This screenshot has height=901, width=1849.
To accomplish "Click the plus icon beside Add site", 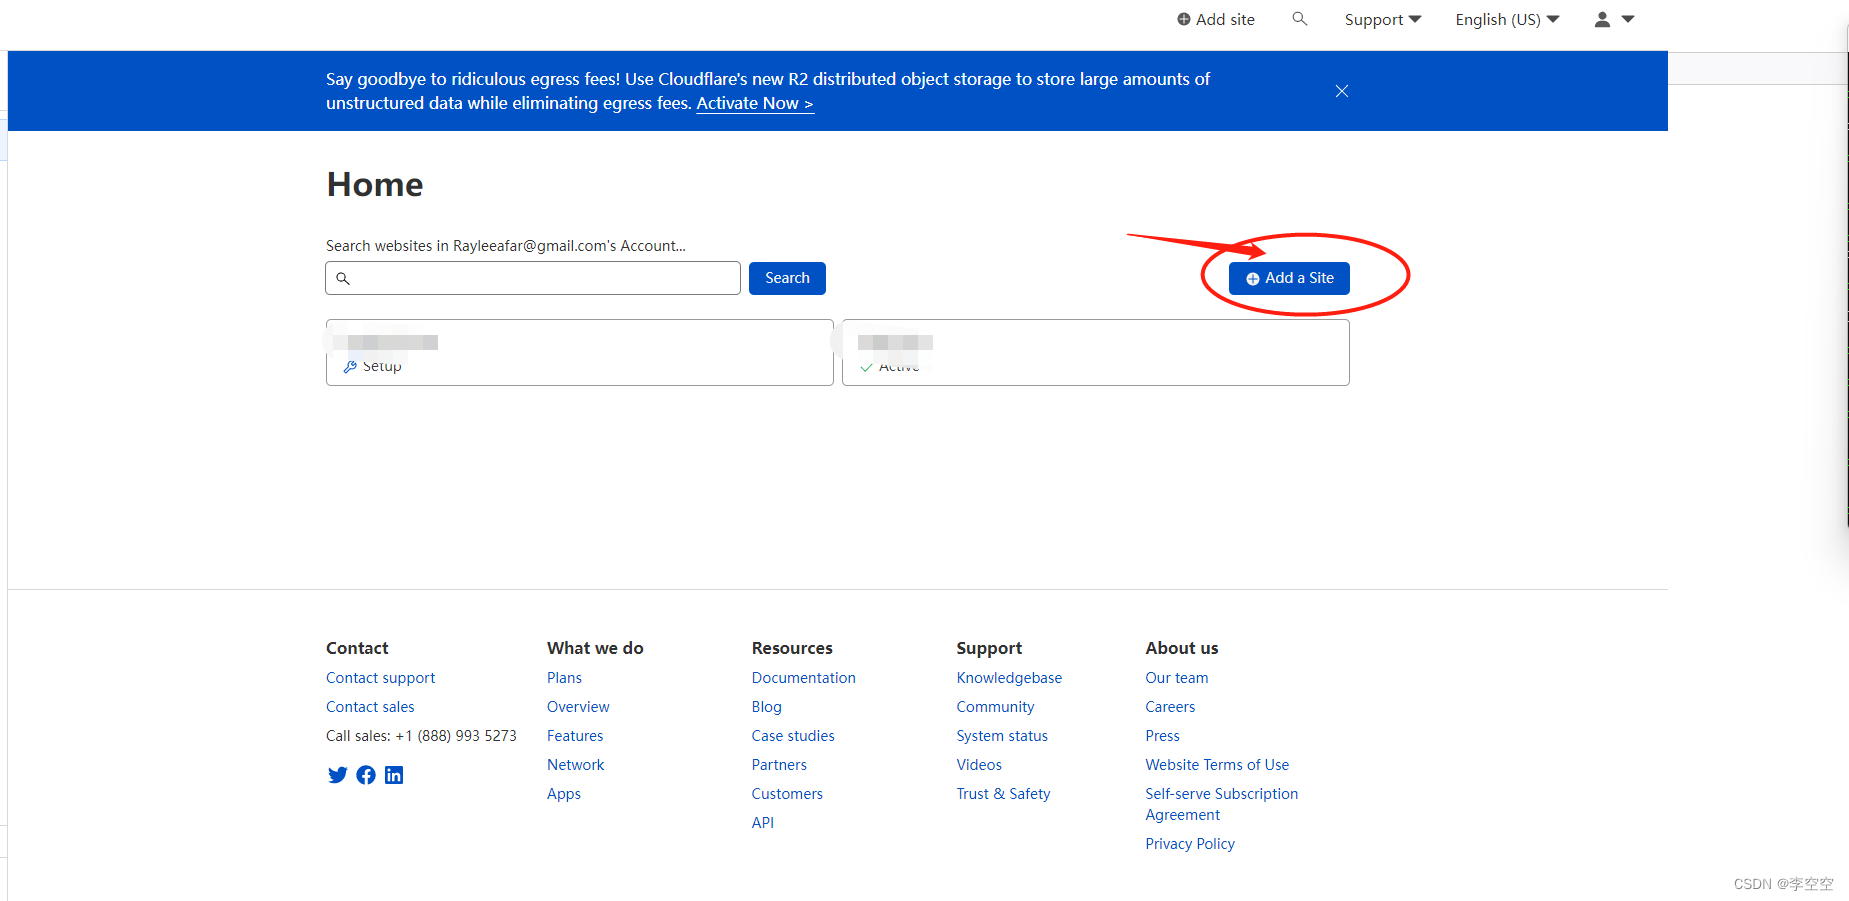I will pos(1184,19).
